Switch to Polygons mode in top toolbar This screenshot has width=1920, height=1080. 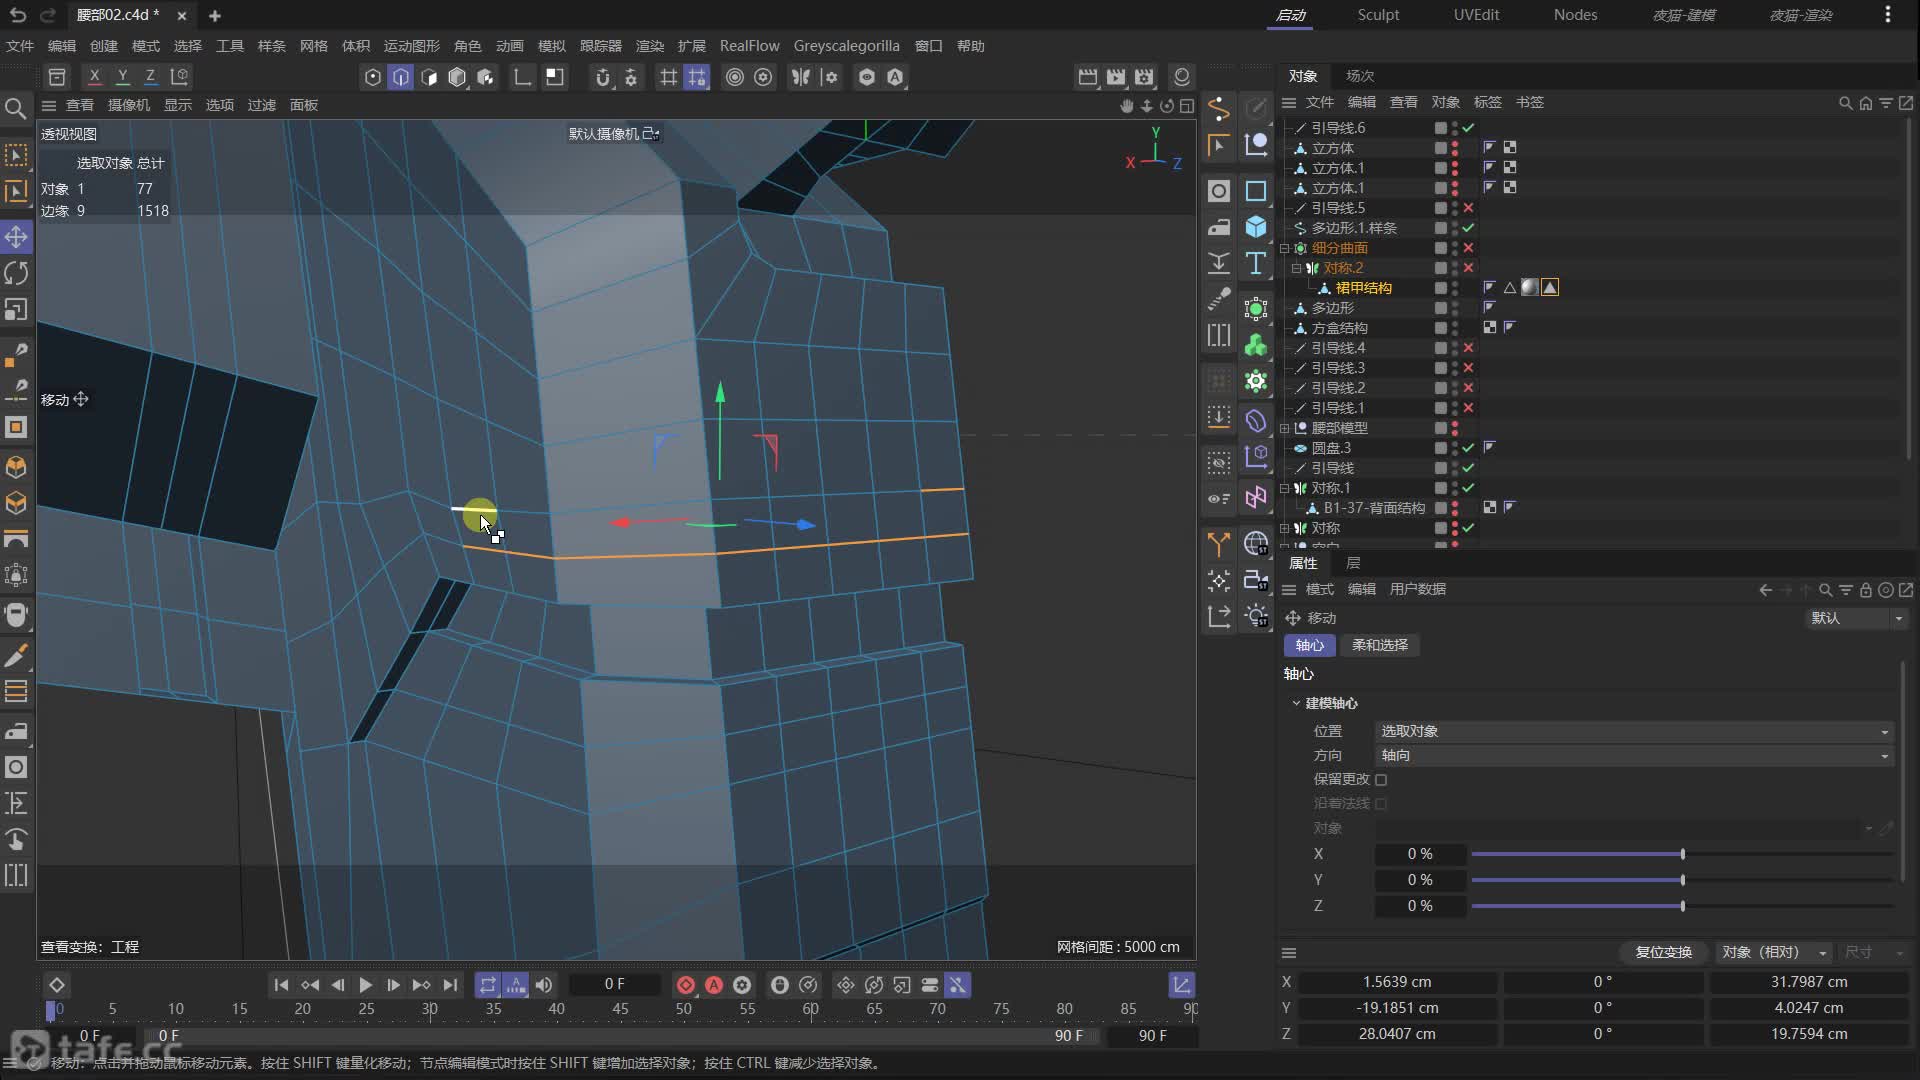point(429,77)
